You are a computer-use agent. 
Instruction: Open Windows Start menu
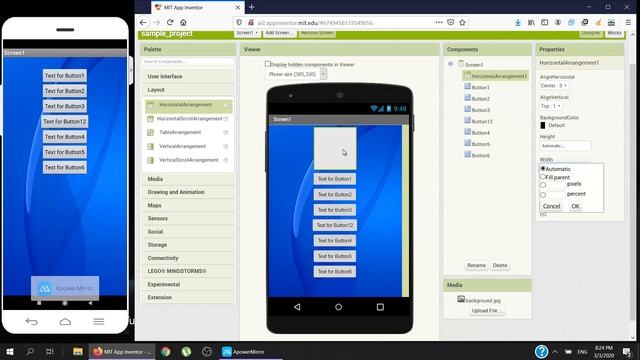[10, 351]
